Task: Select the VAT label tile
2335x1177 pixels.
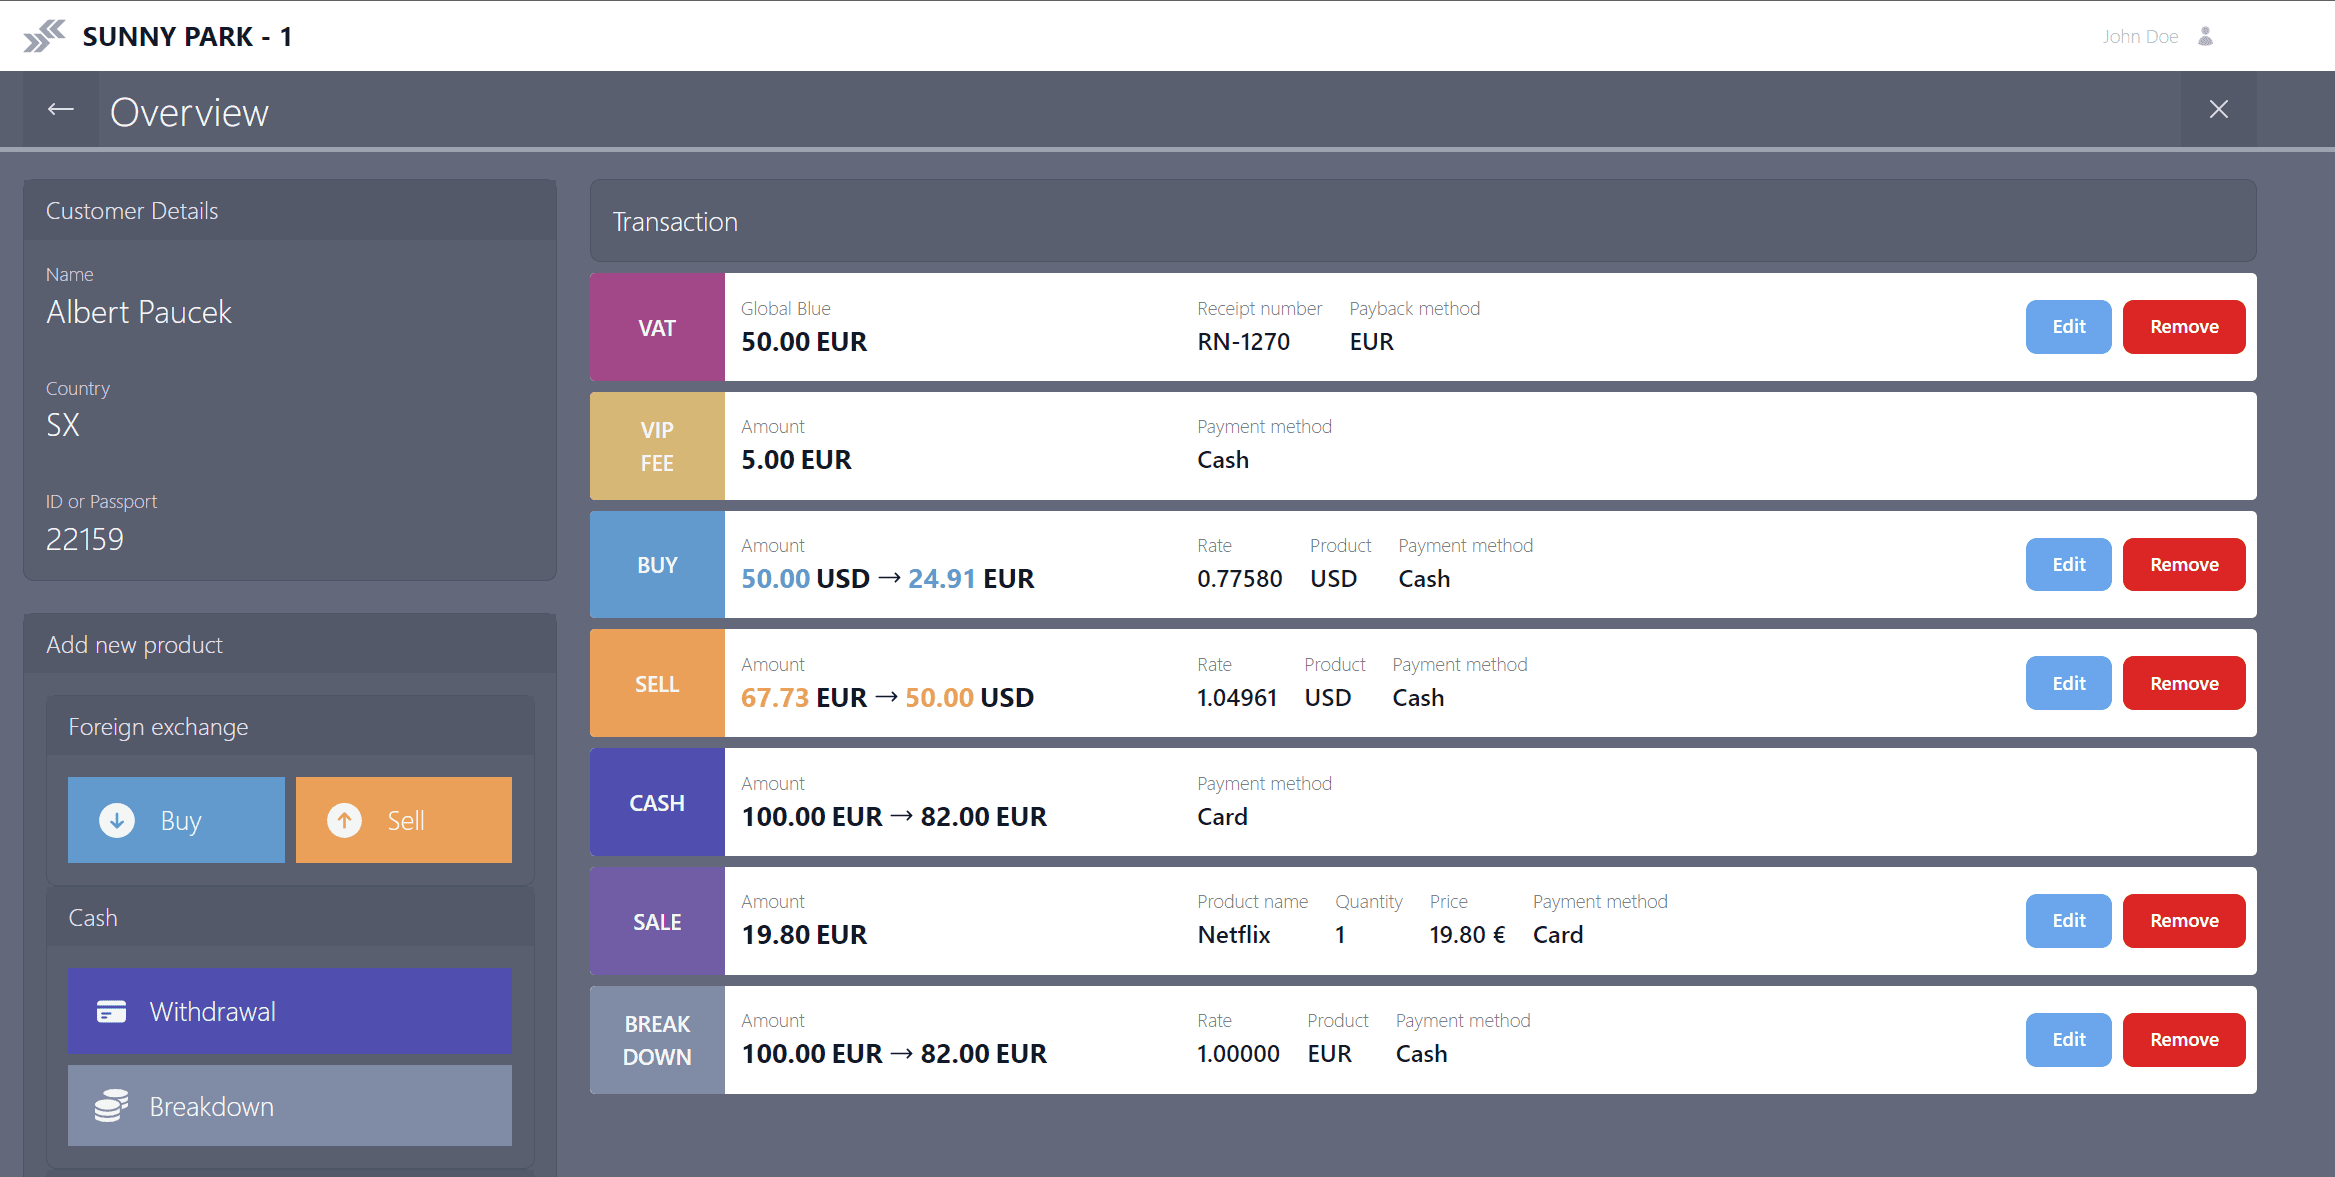Action: (x=657, y=327)
